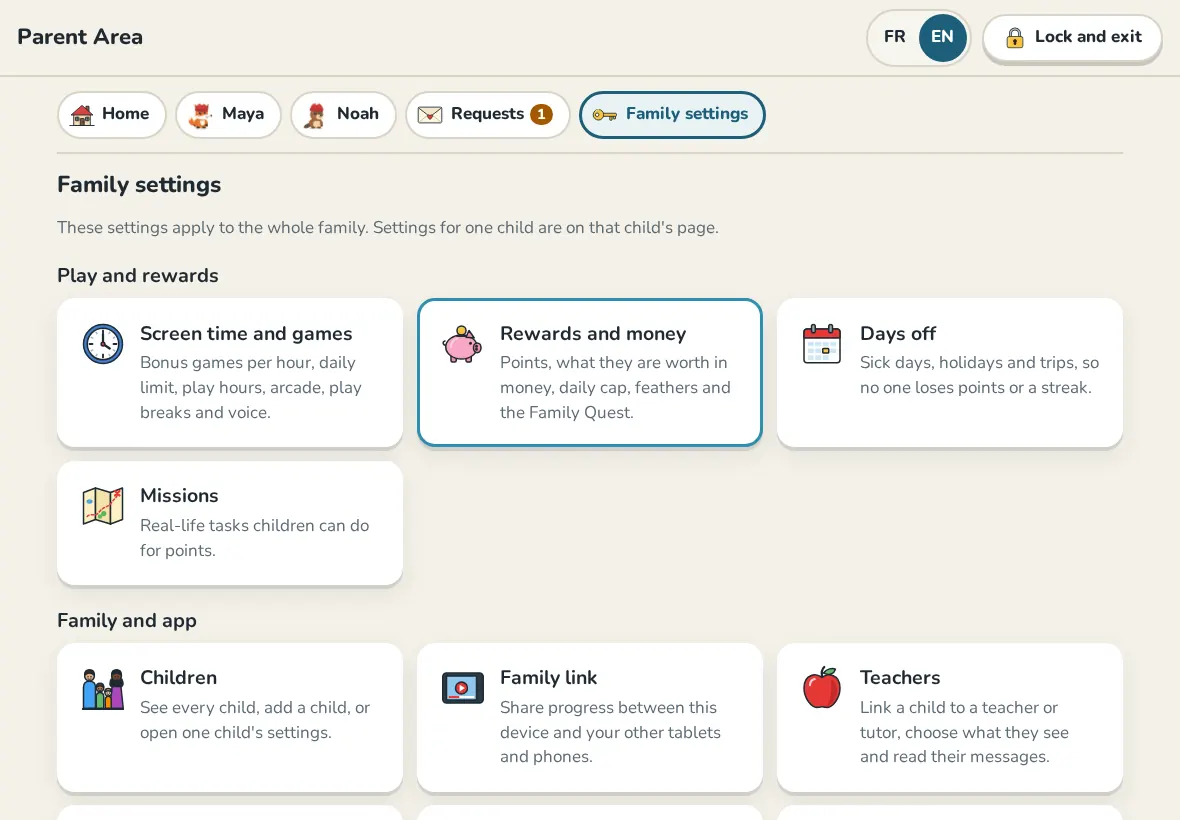1180x820 pixels.
Task: Click the description 'Real-life tasks children can do for points.'
Action: (x=254, y=538)
